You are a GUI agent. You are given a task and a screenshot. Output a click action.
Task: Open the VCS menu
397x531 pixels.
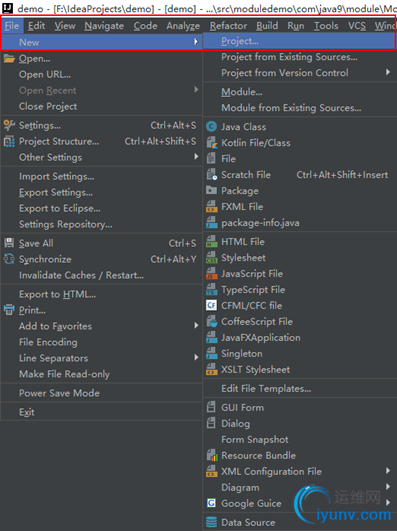[357, 26]
